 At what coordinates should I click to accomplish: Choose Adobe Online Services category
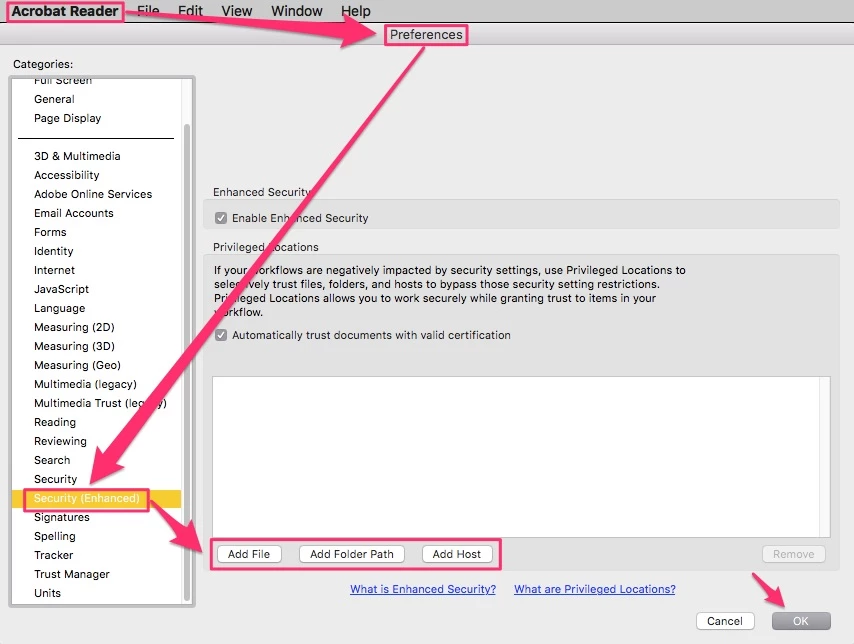93,195
